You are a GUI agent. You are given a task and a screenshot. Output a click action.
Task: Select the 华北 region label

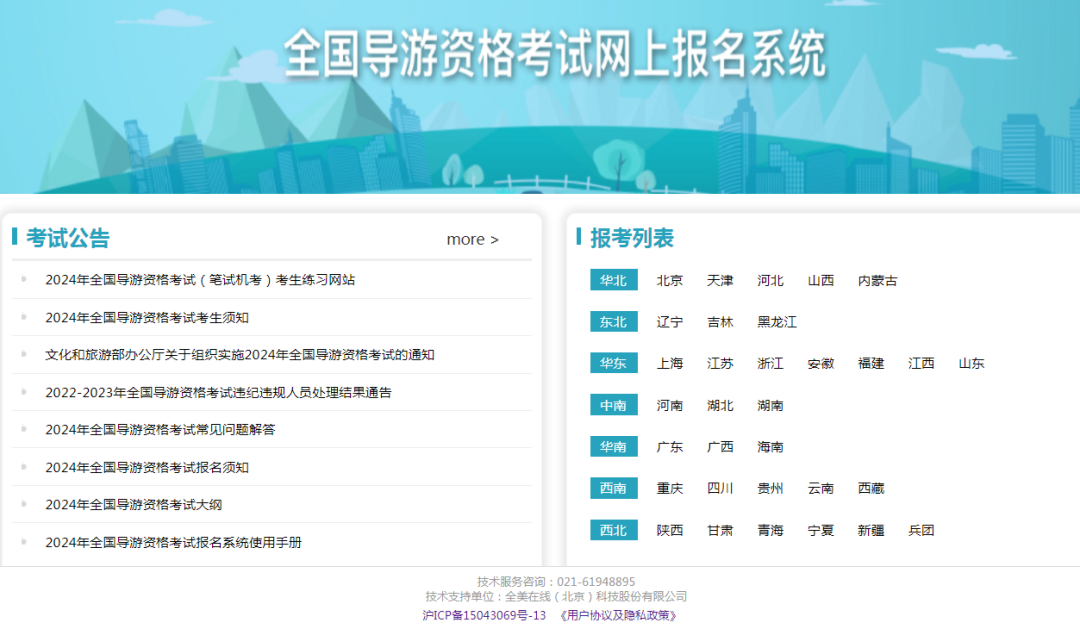[613, 280]
